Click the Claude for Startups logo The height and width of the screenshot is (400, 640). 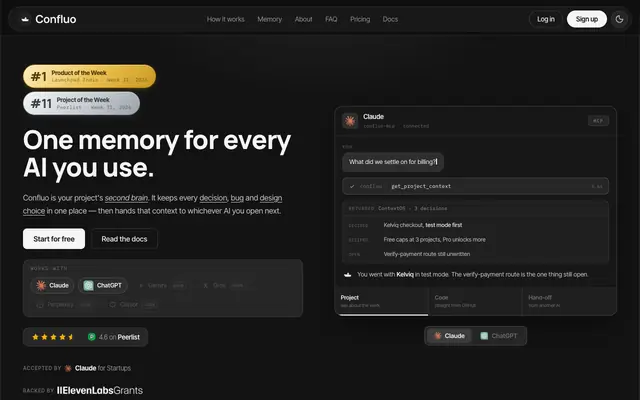pos(68,368)
